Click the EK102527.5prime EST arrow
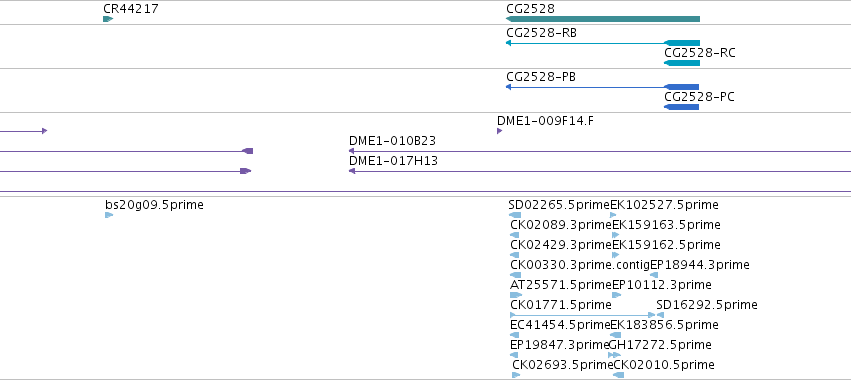This screenshot has width=851, height=380. pyautogui.click(x=613, y=215)
